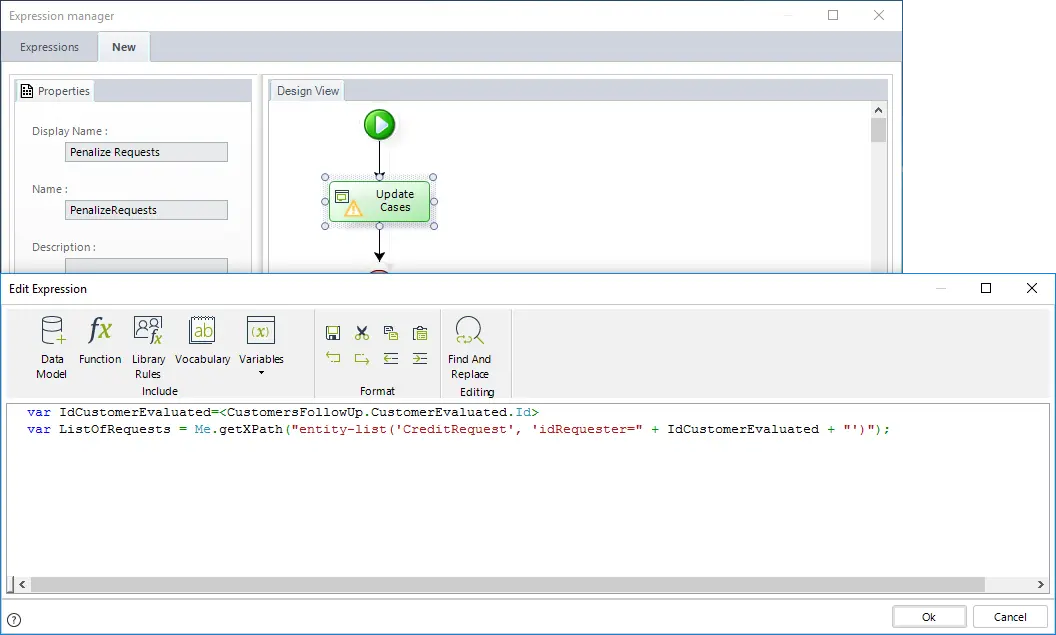Click the left scroll arrow in code editor
Viewport: 1056px width, 635px height.
(x=22, y=584)
